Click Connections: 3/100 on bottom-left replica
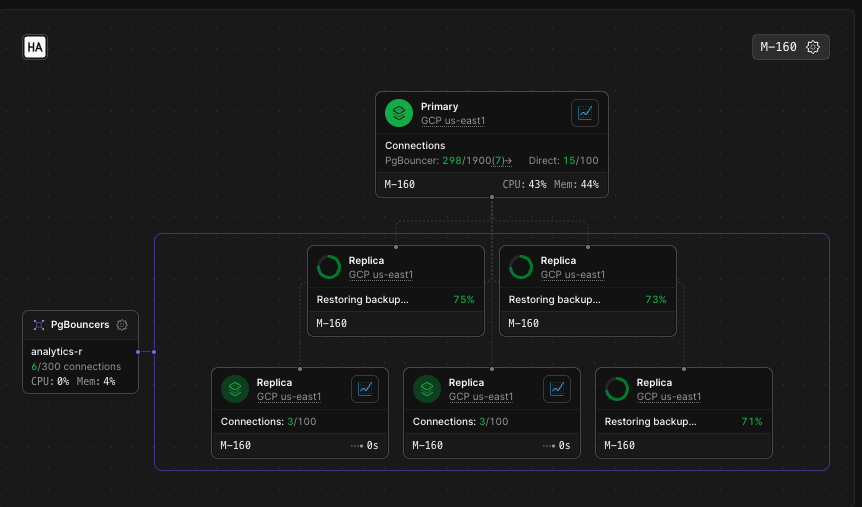The height and width of the screenshot is (507, 862). tap(268, 422)
